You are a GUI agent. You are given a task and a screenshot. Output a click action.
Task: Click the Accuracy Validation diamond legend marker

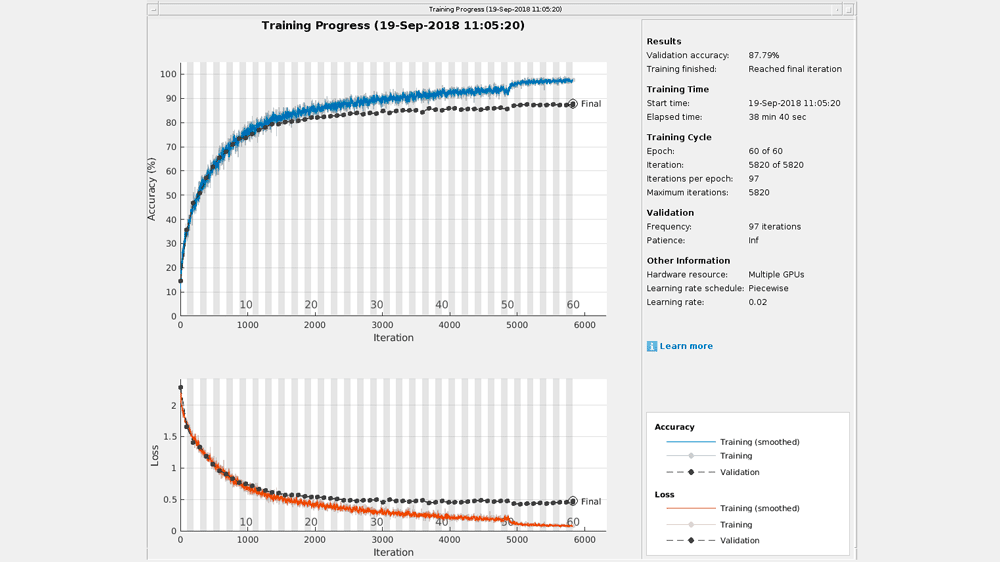coord(690,472)
